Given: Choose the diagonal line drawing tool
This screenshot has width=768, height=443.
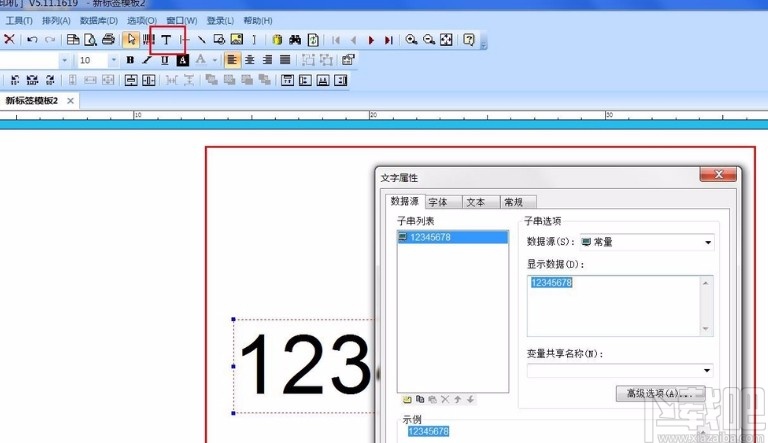Looking at the screenshot, I should click(201, 40).
